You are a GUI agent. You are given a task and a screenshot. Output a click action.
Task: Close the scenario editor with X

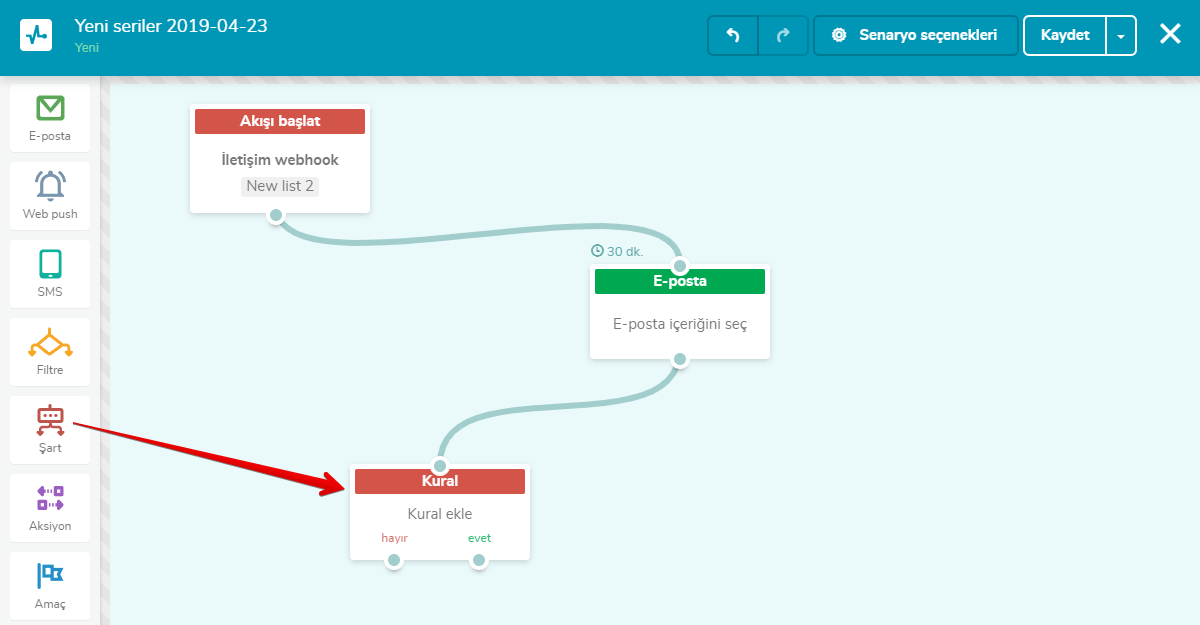coord(1170,34)
